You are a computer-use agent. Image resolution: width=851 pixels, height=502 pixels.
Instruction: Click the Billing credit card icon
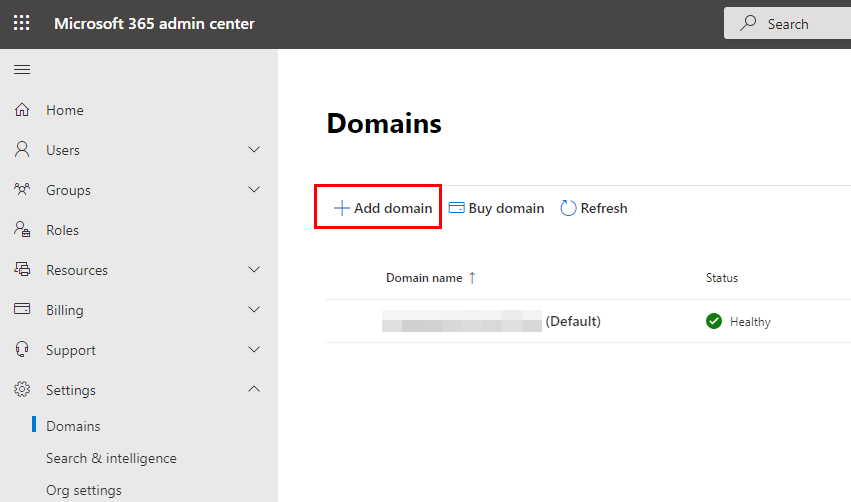click(x=22, y=309)
